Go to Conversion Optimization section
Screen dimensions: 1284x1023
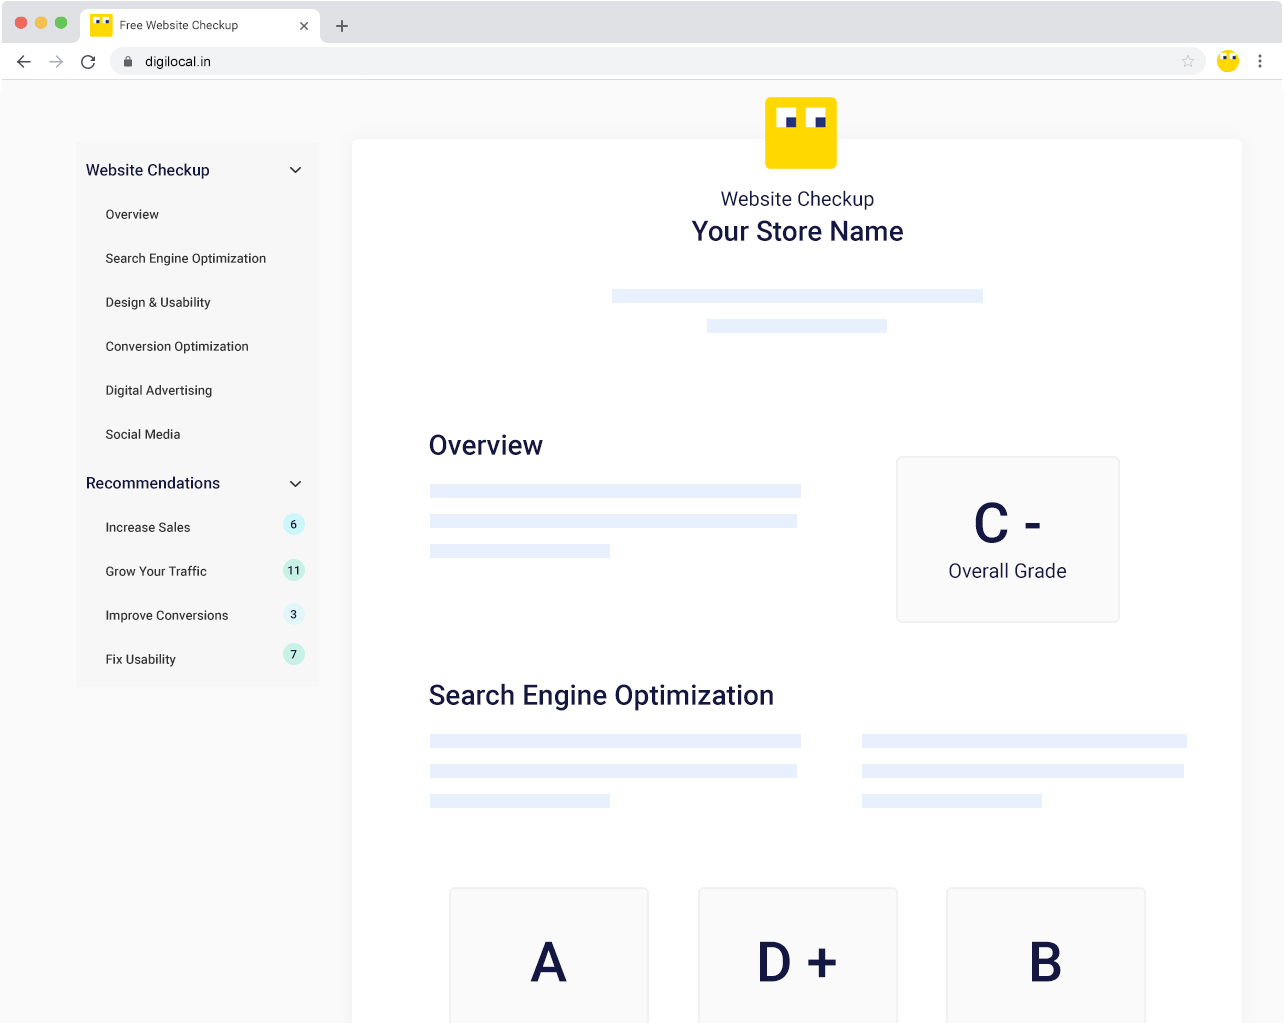[177, 347]
